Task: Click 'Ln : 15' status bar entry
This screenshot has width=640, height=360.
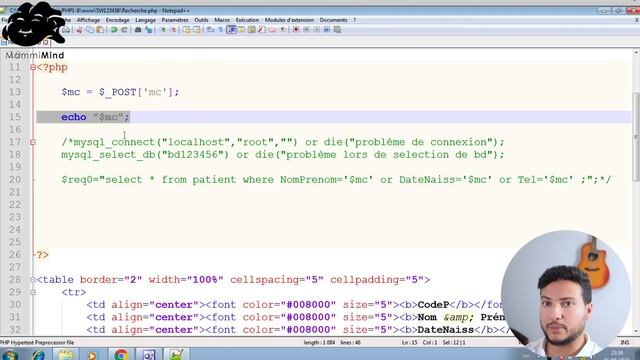Action: [x=409, y=342]
